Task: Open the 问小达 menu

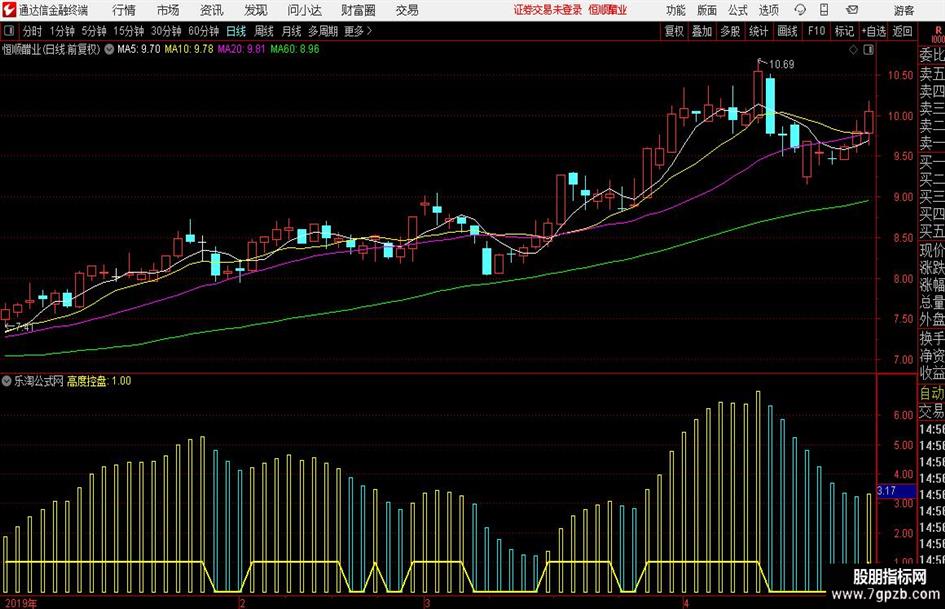Action: pyautogui.click(x=304, y=10)
